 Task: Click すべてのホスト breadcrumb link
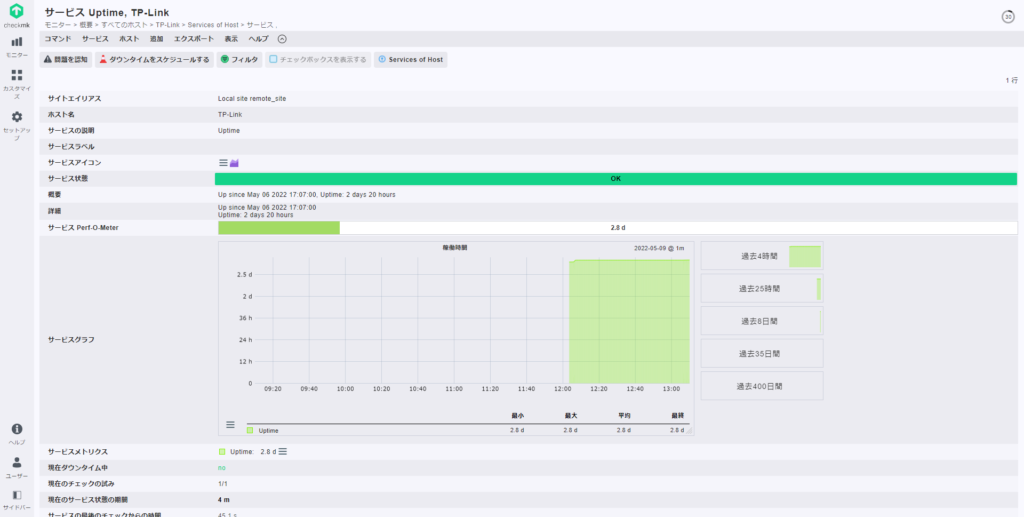[125, 25]
